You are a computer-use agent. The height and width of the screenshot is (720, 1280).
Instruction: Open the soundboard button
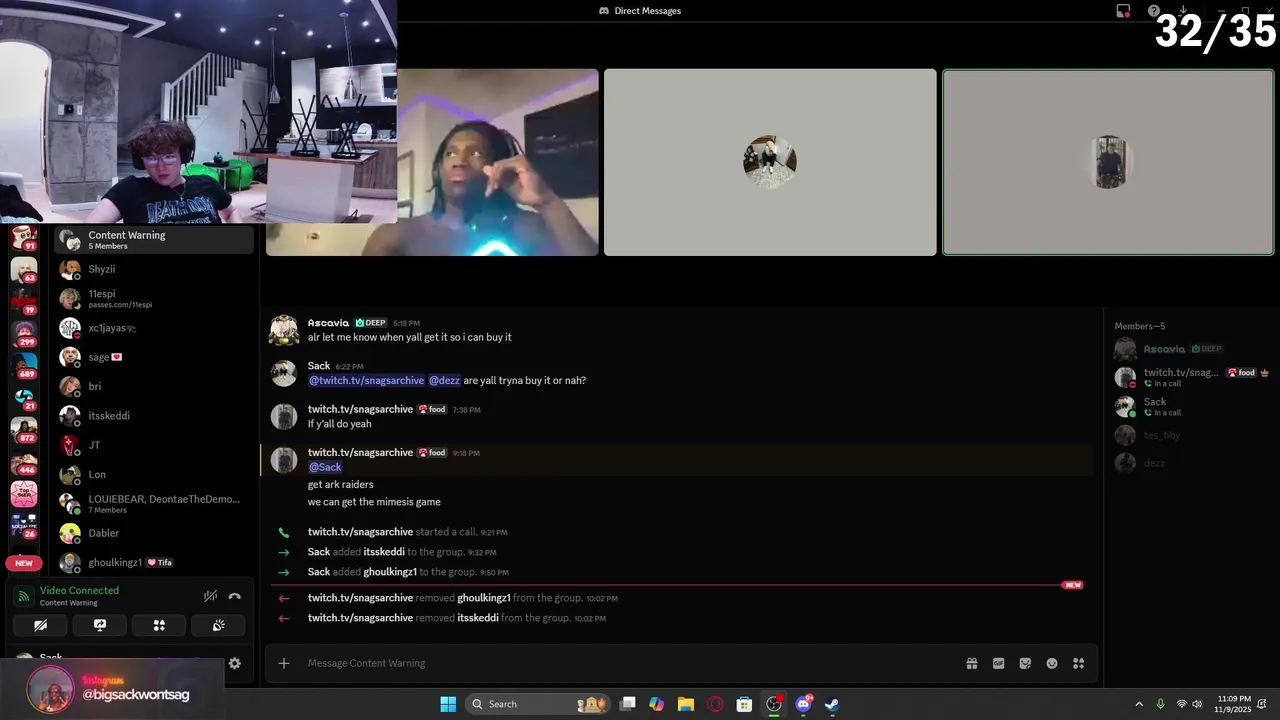click(x=218, y=625)
